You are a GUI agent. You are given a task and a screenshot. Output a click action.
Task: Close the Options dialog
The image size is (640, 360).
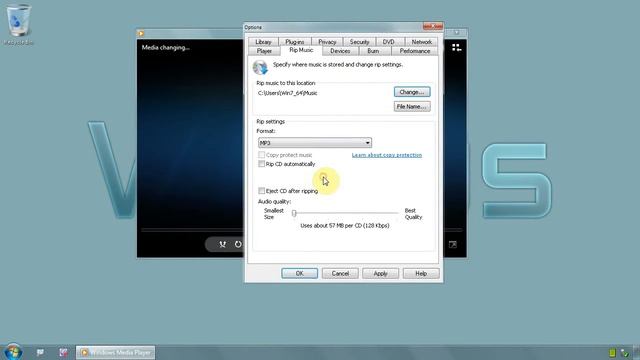[x=433, y=27]
